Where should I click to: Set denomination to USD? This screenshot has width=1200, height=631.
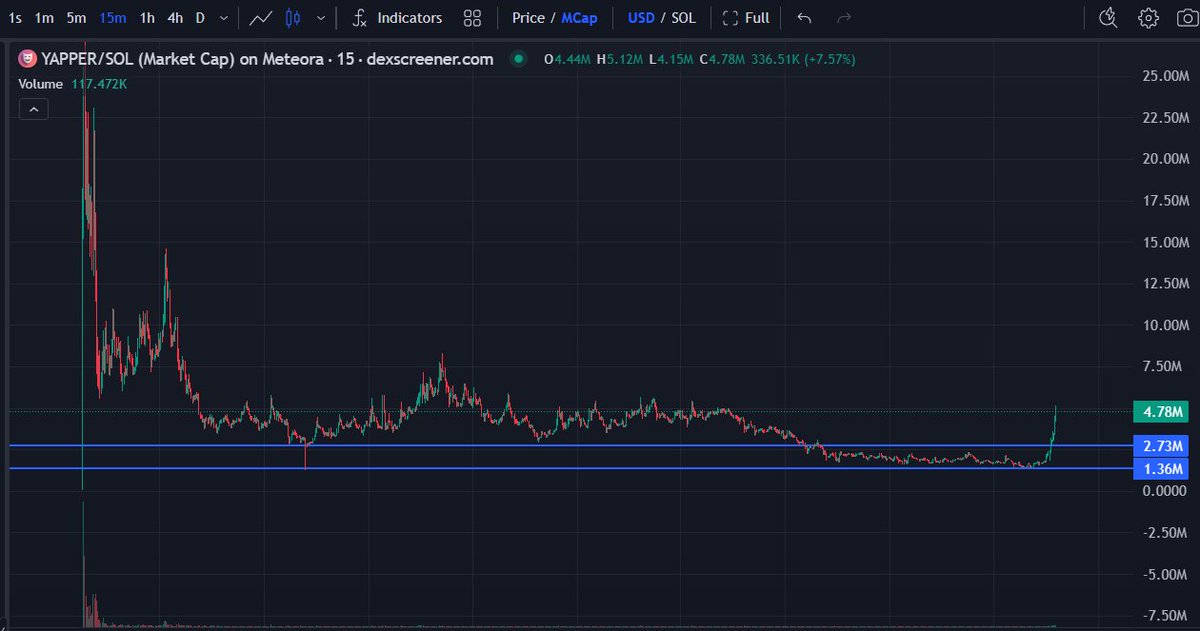[x=640, y=18]
